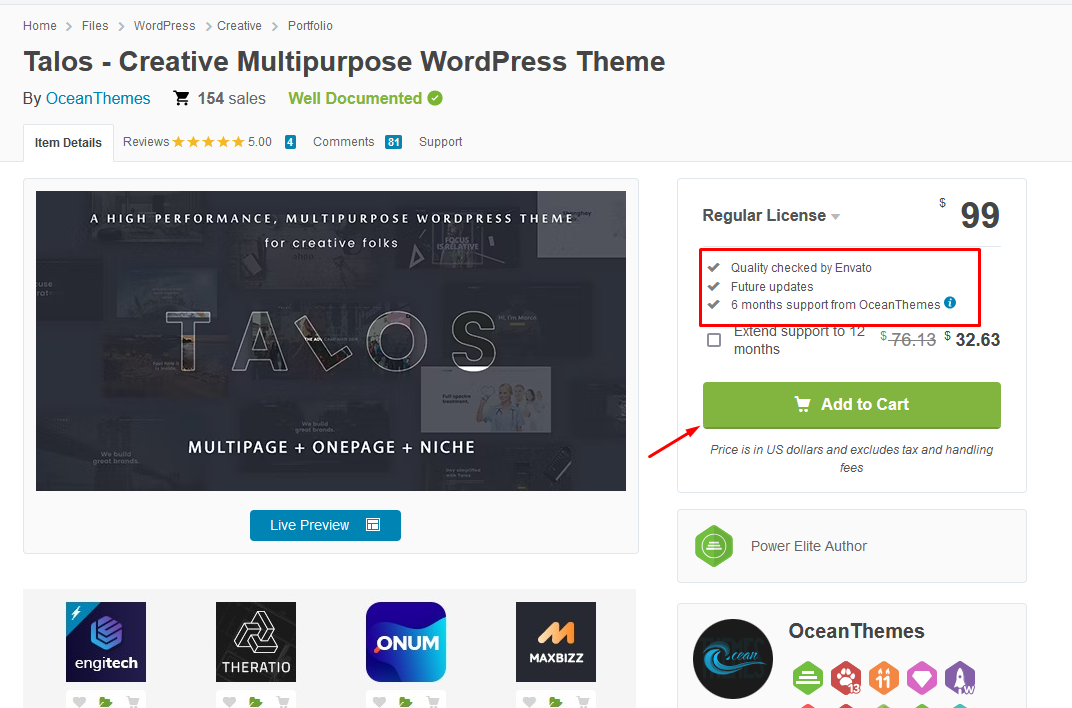Click the heart icon under Maxbizz

[529, 702]
